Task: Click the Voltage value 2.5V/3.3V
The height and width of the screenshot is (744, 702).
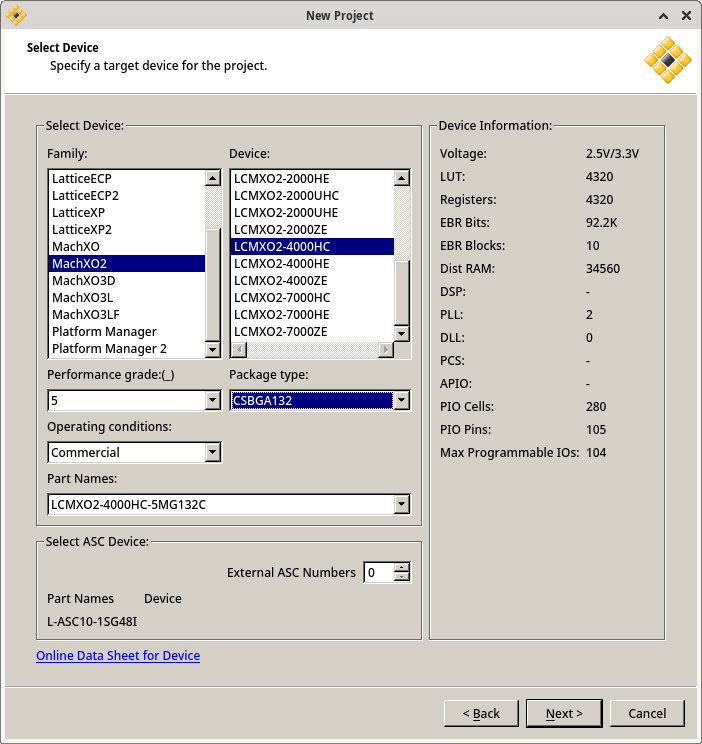Action: 612,154
